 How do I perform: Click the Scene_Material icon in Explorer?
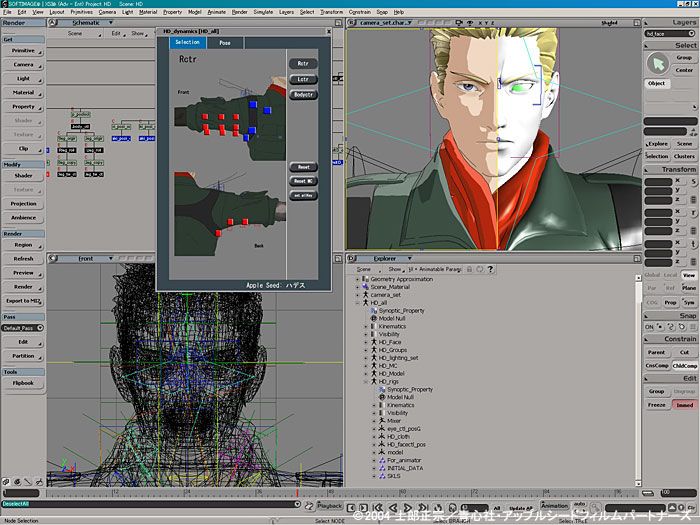click(x=365, y=287)
